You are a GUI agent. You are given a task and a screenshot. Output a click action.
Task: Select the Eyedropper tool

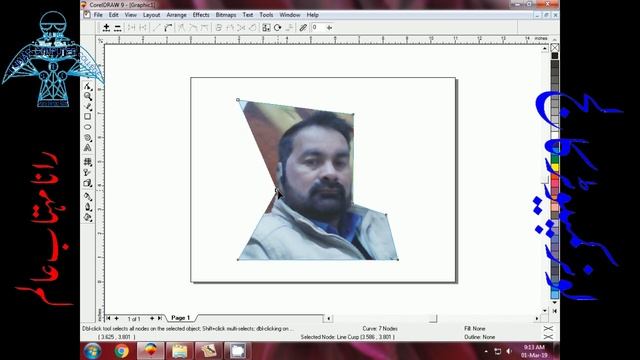pyautogui.click(x=88, y=197)
